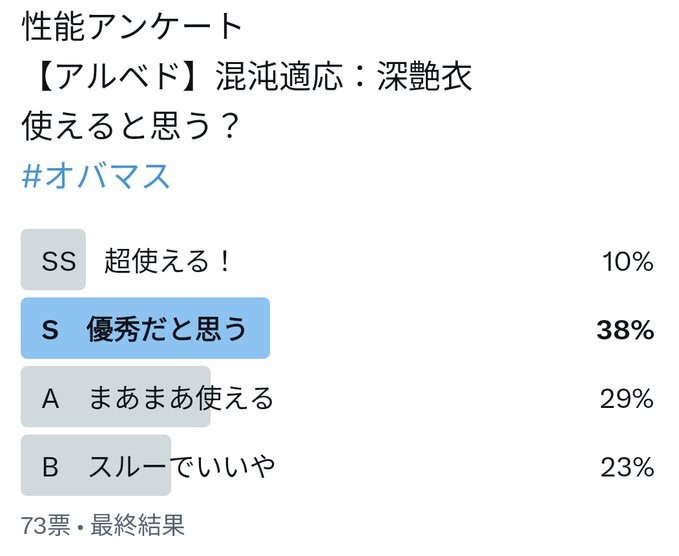
Task: Click the 10% result percentage
Action: (x=628, y=262)
